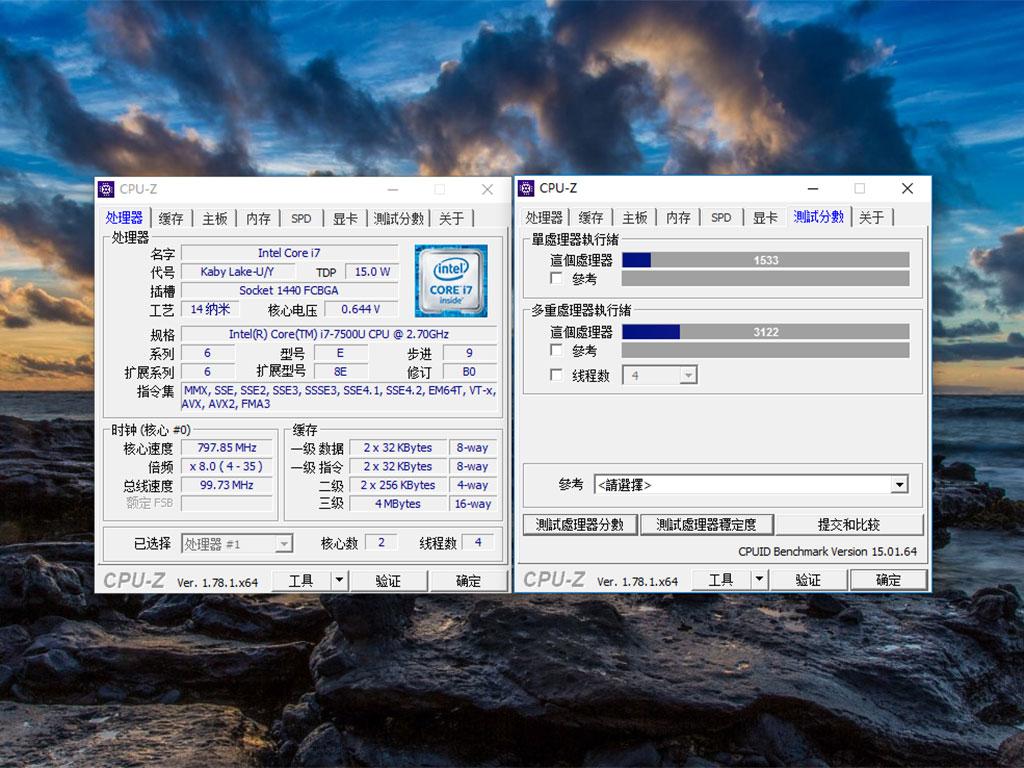Click empty reference bar under single-thread score
Screen dimensions: 1024x768
[x=765, y=279]
